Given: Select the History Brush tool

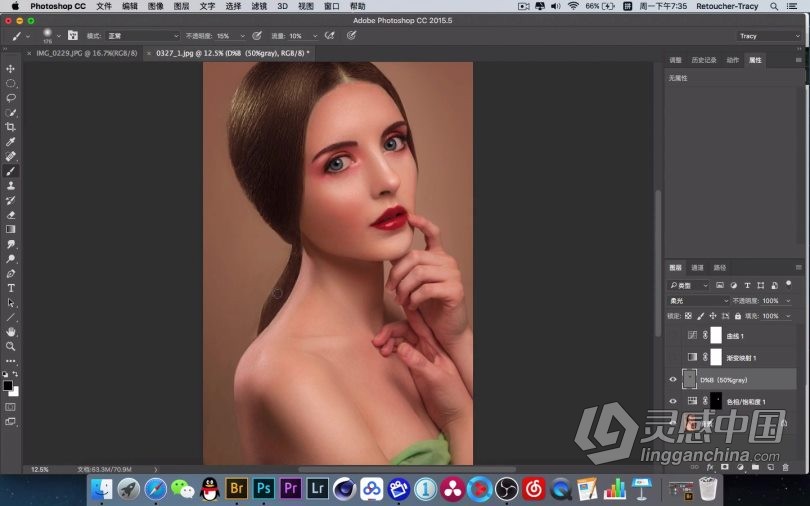Looking at the screenshot, I should click(x=10, y=200).
